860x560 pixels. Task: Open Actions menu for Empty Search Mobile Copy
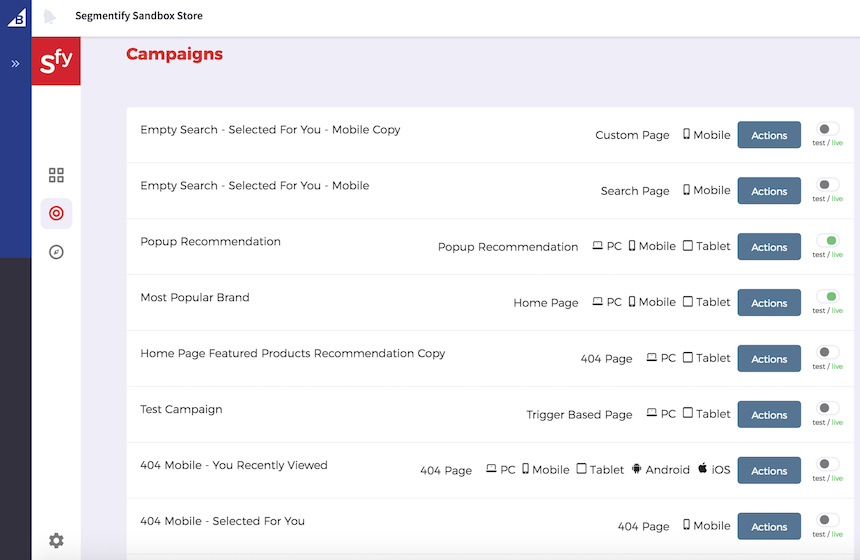tap(769, 135)
